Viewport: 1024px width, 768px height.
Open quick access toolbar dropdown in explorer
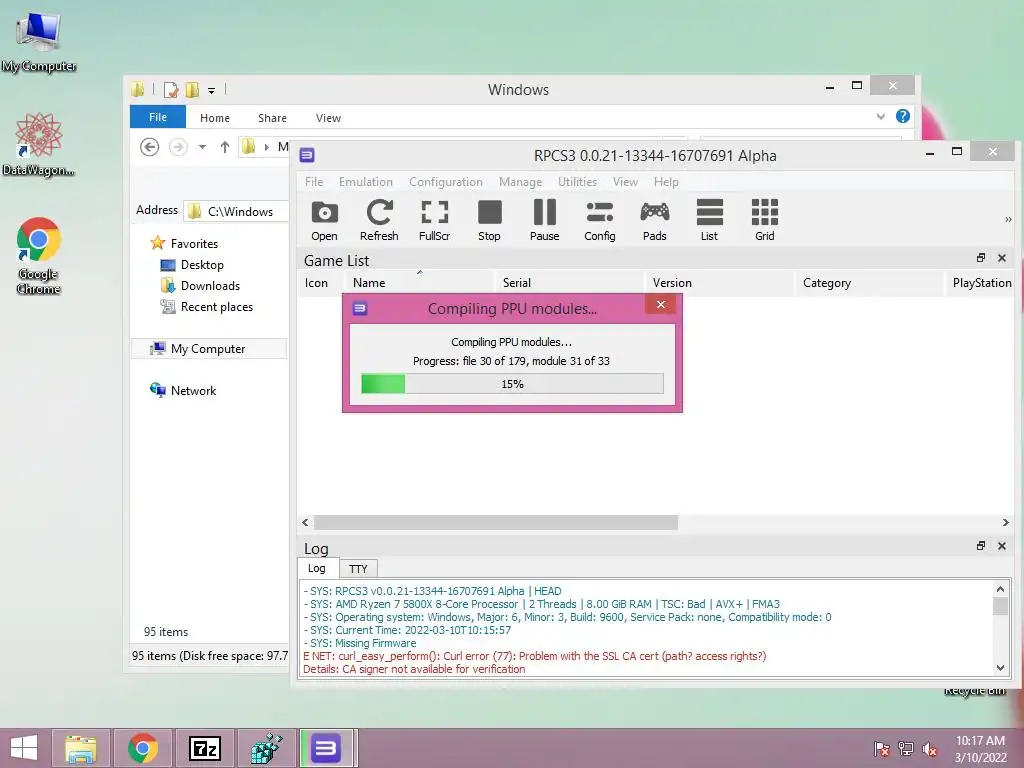(212, 91)
